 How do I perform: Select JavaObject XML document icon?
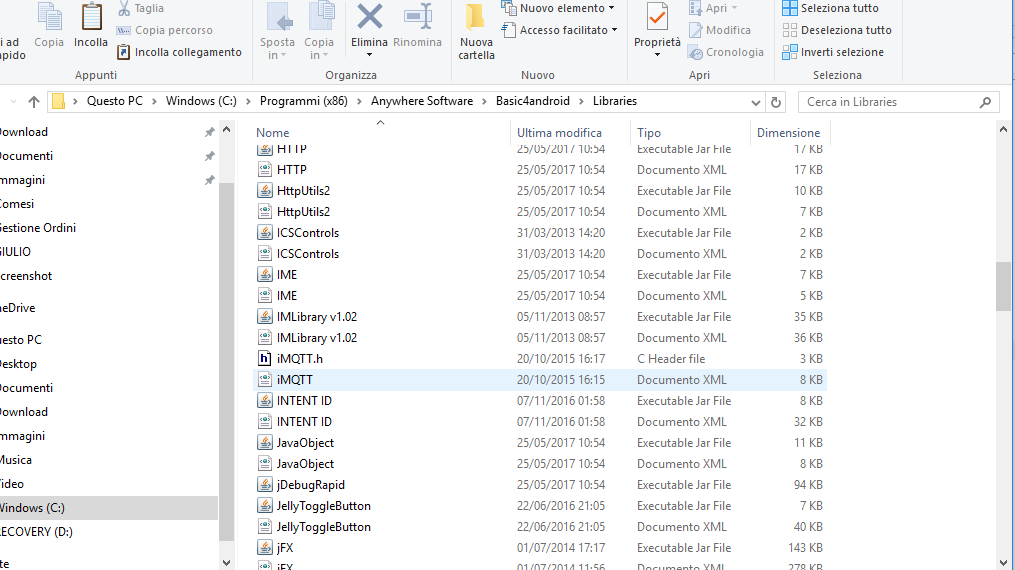click(265, 464)
